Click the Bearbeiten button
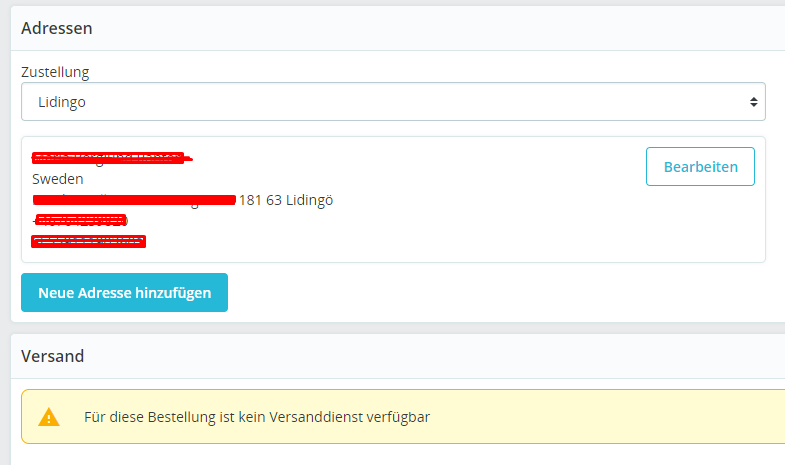 point(700,167)
